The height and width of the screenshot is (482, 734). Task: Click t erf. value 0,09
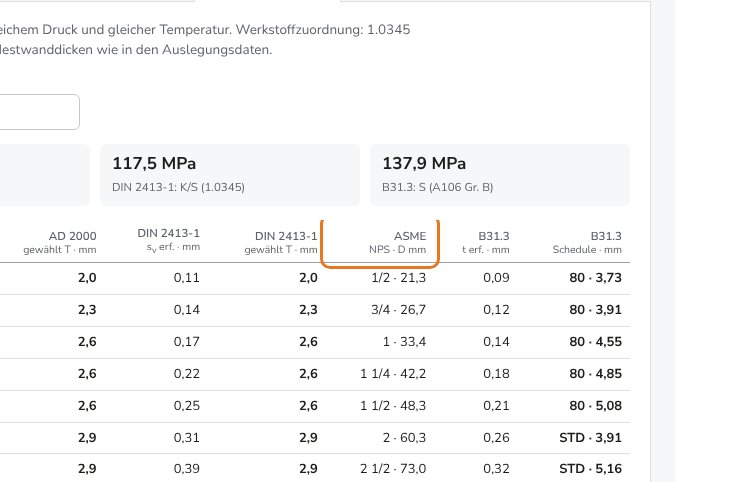496,278
